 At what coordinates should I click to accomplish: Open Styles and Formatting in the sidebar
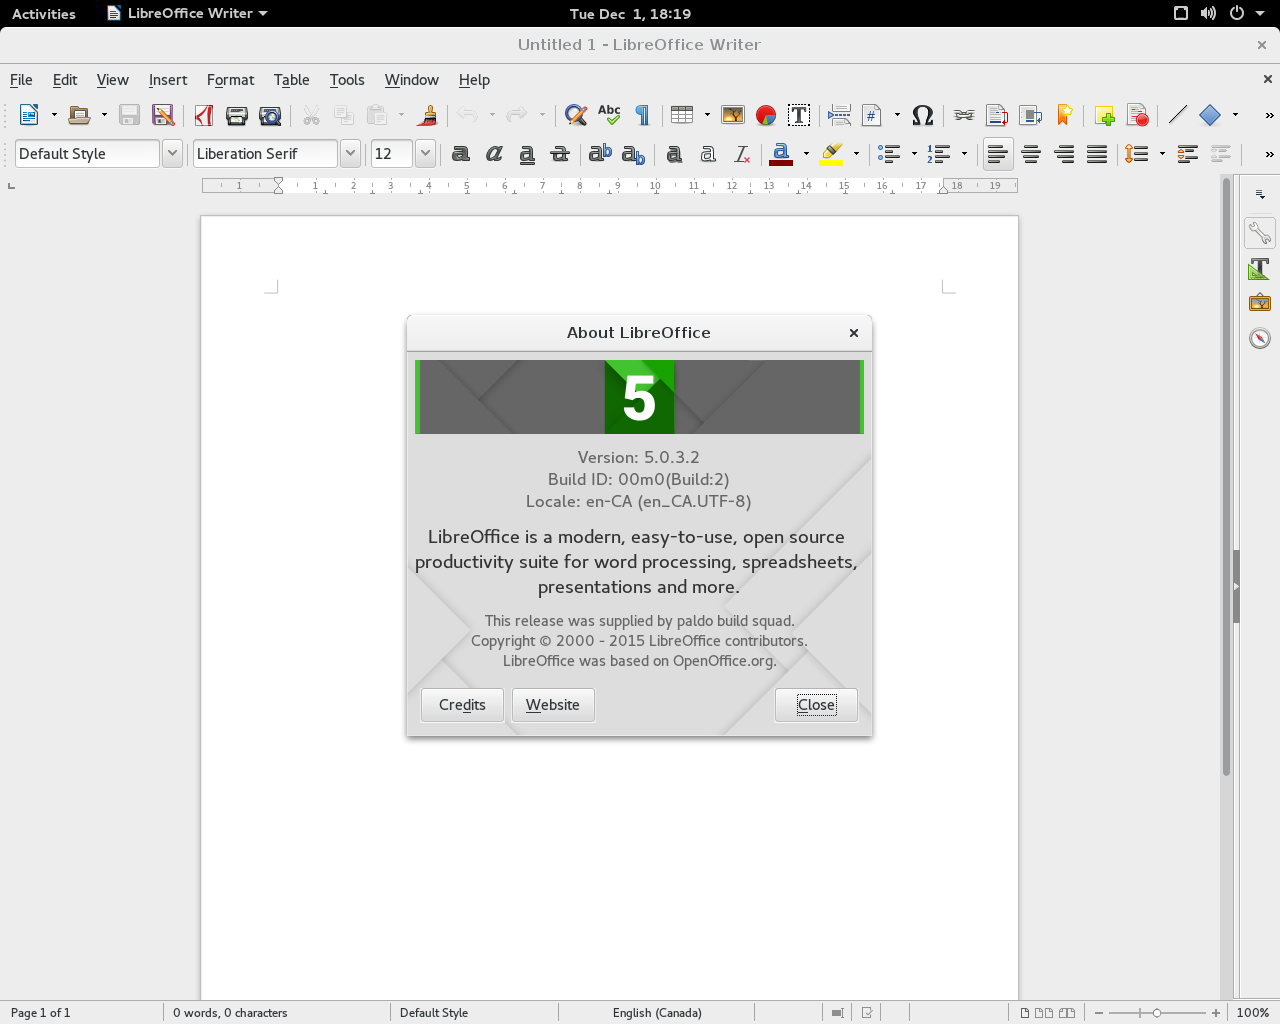[x=1260, y=268]
